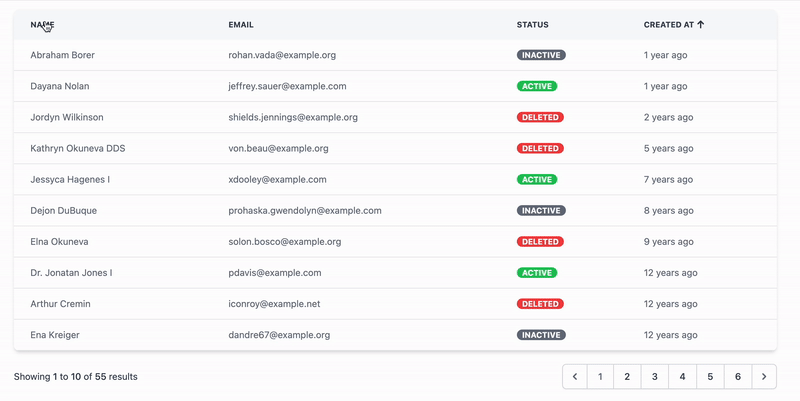Image resolution: width=800 pixels, height=401 pixels.
Task: Click Active badge for Dayana Nolan
Action: tap(537, 87)
